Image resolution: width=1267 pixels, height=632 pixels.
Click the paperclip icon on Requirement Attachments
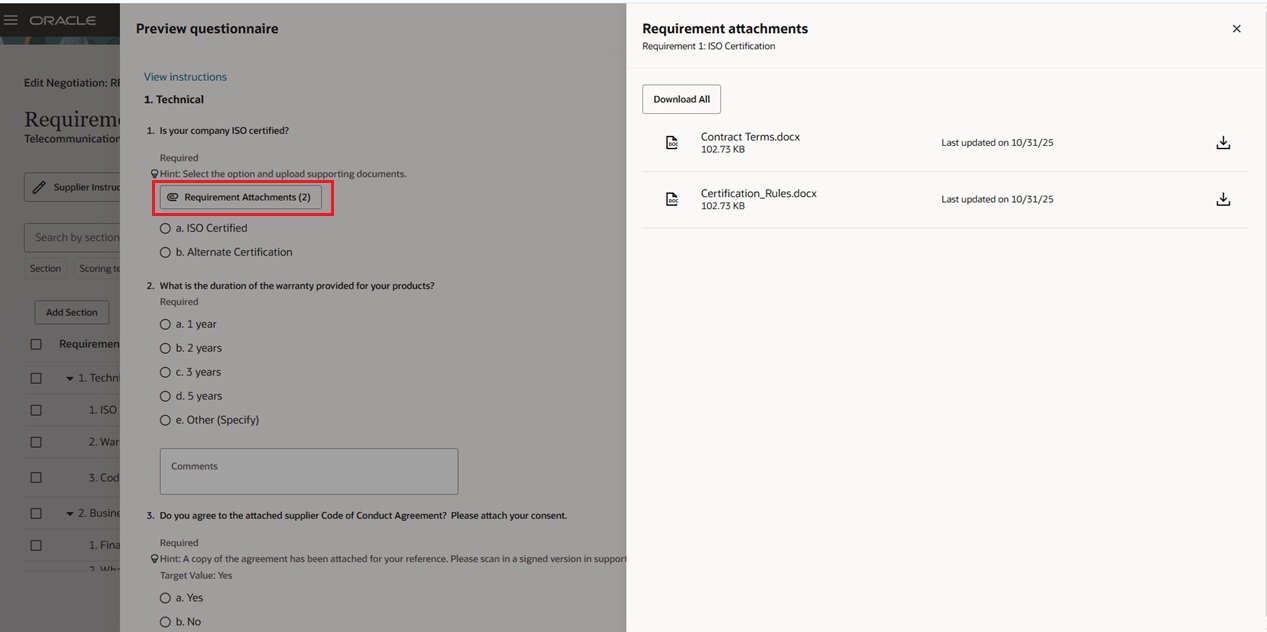174,198
